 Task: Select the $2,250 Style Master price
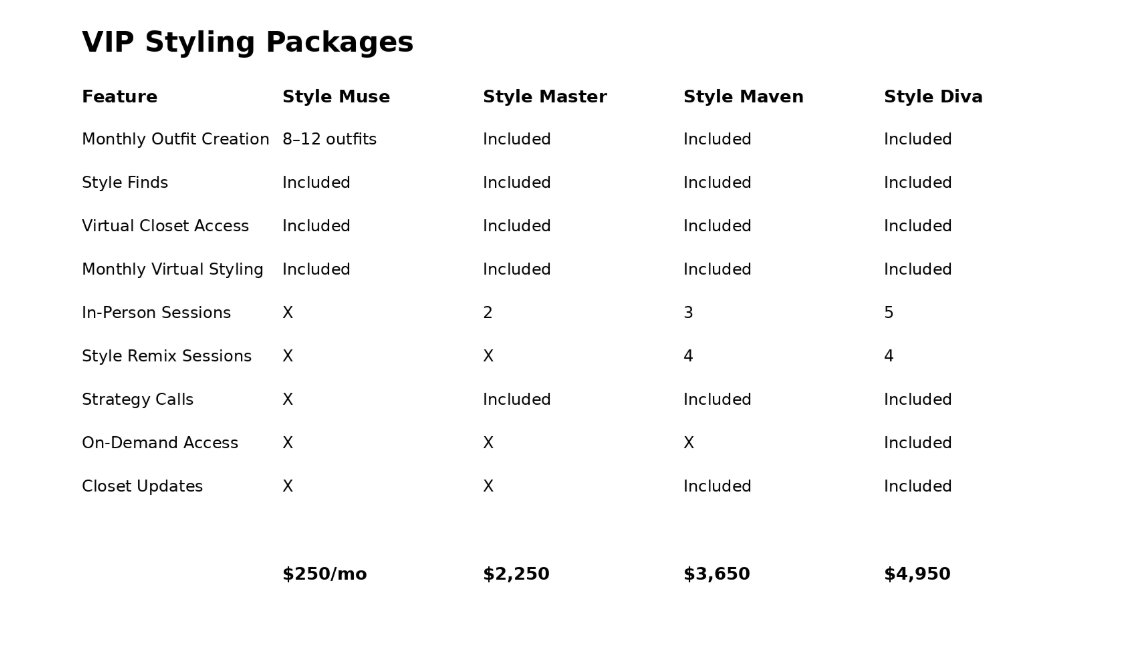coord(516,574)
